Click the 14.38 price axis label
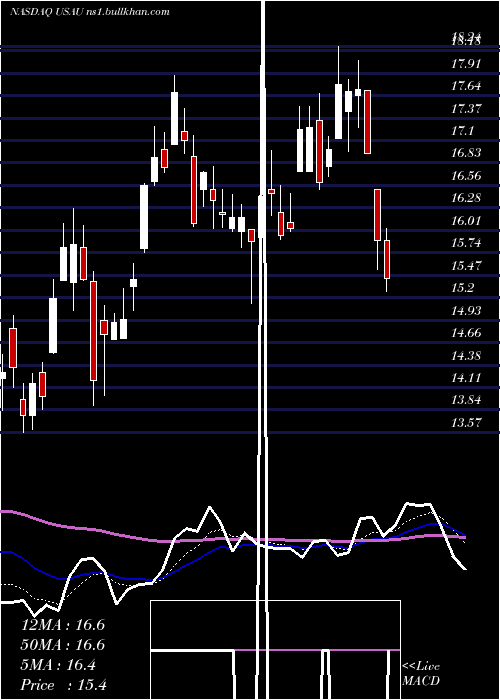This screenshot has height=700, width=500. (x=466, y=355)
